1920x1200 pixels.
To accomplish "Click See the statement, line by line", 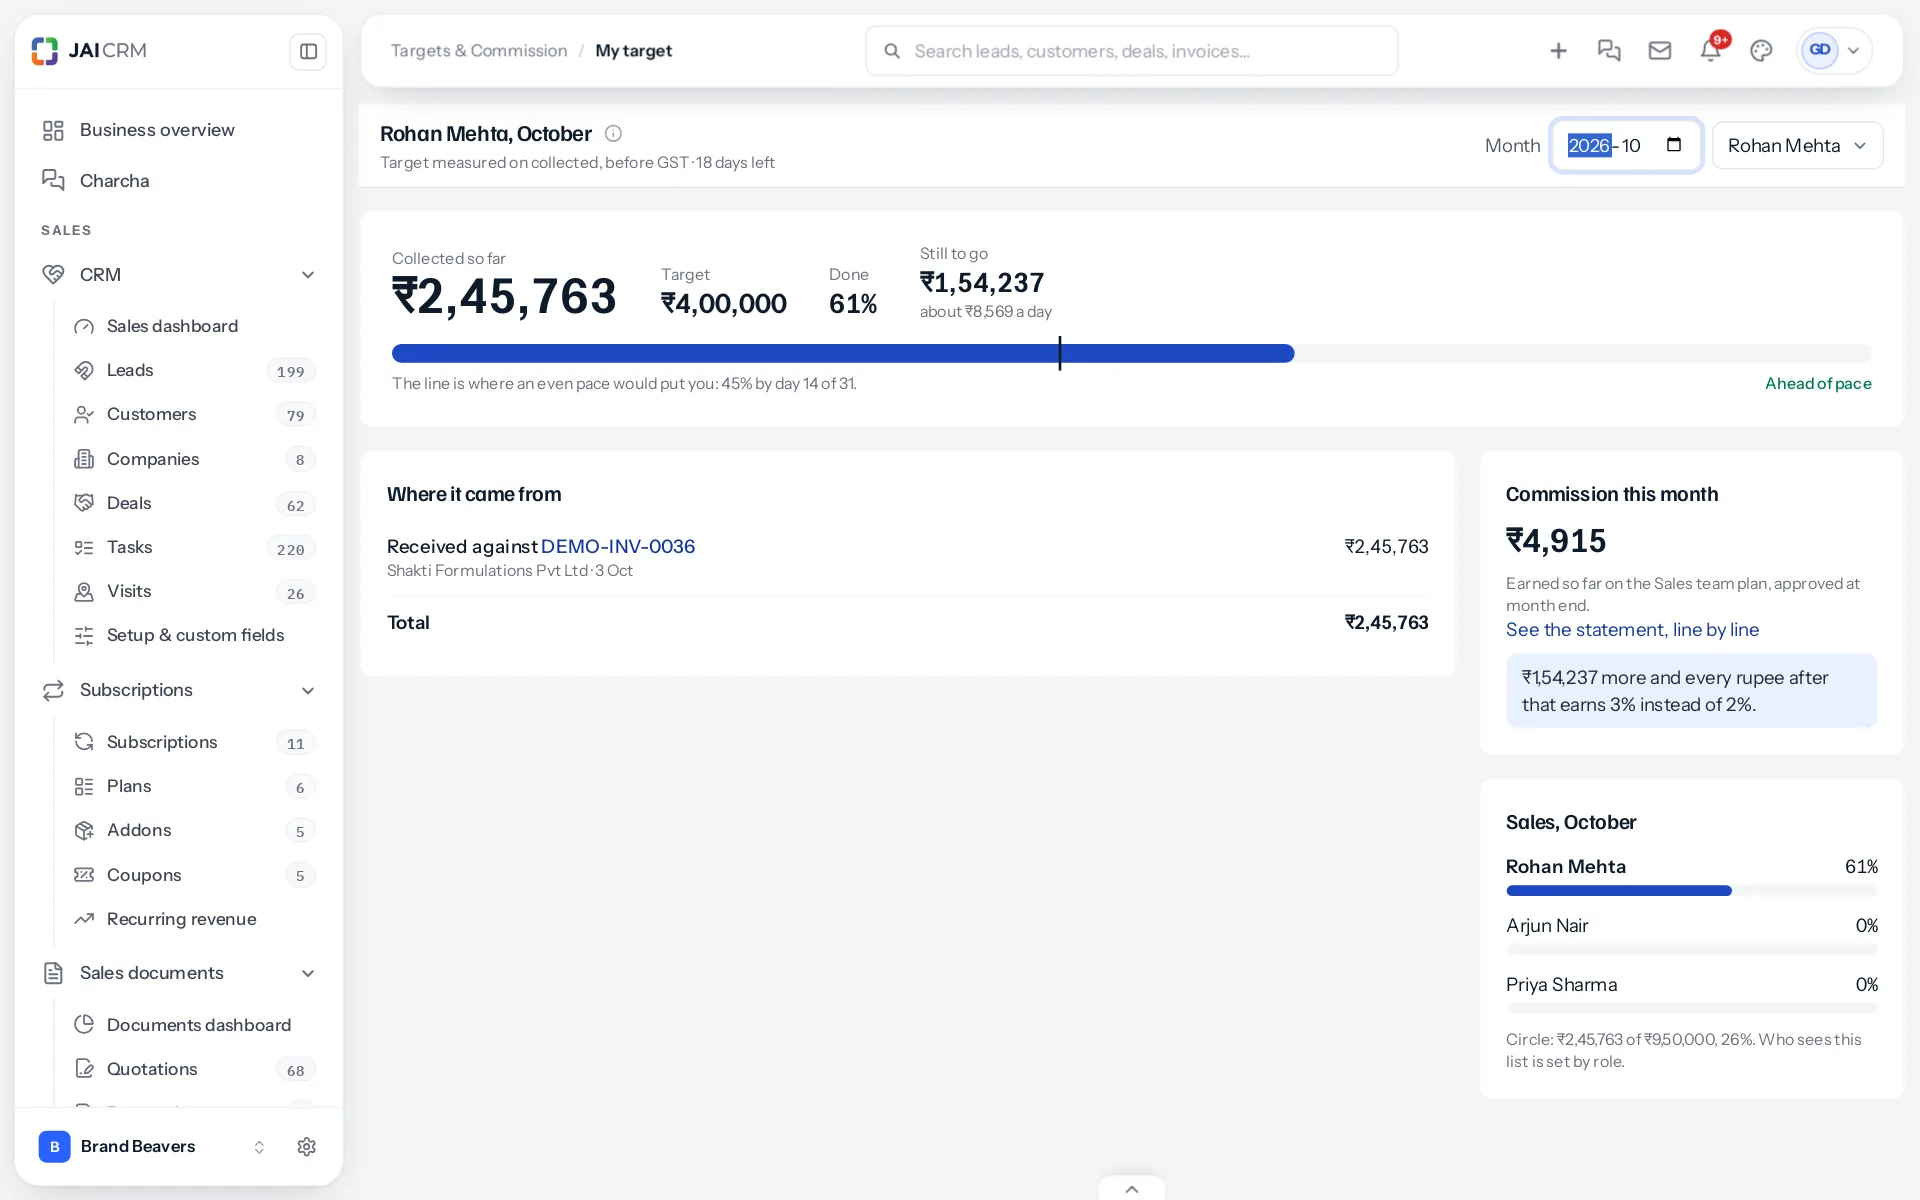I will click(x=1632, y=630).
